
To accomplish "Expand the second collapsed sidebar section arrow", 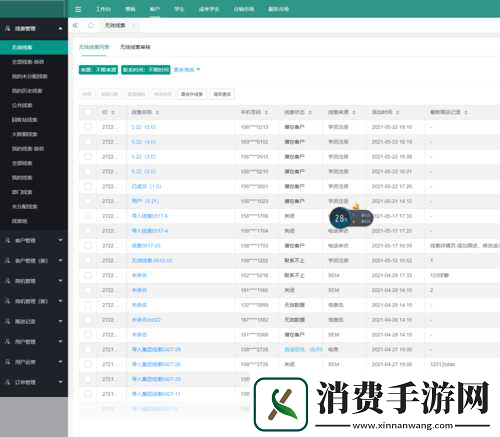I will (x=60, y=260).
